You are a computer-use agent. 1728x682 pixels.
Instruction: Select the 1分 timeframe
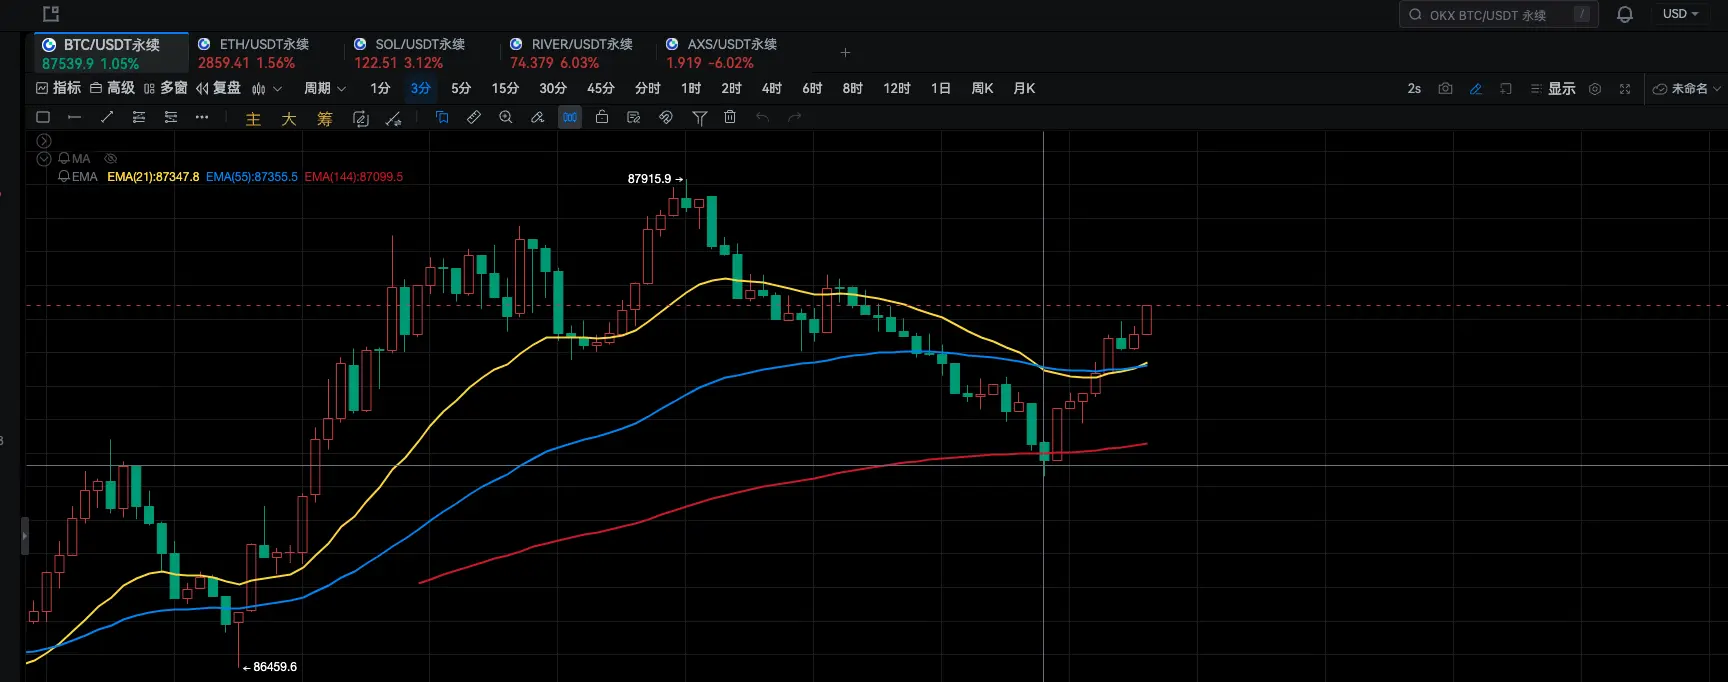point(380,88)
